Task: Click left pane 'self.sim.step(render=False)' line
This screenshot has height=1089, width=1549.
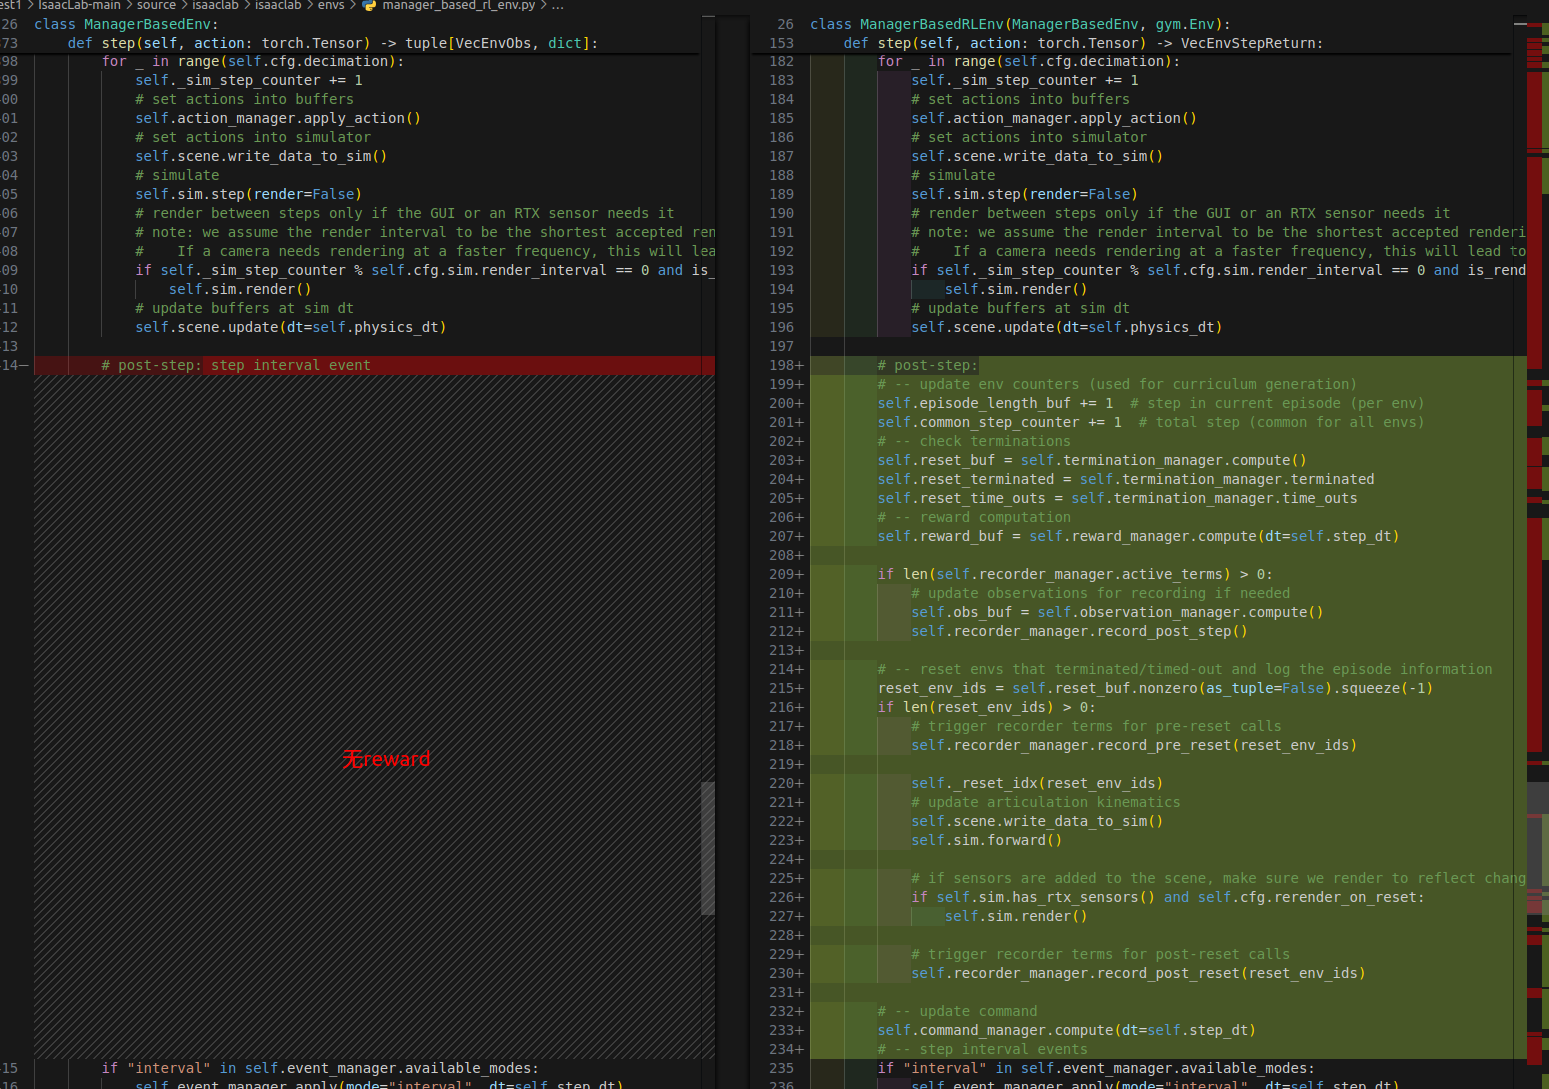Action: pos(248,194)
